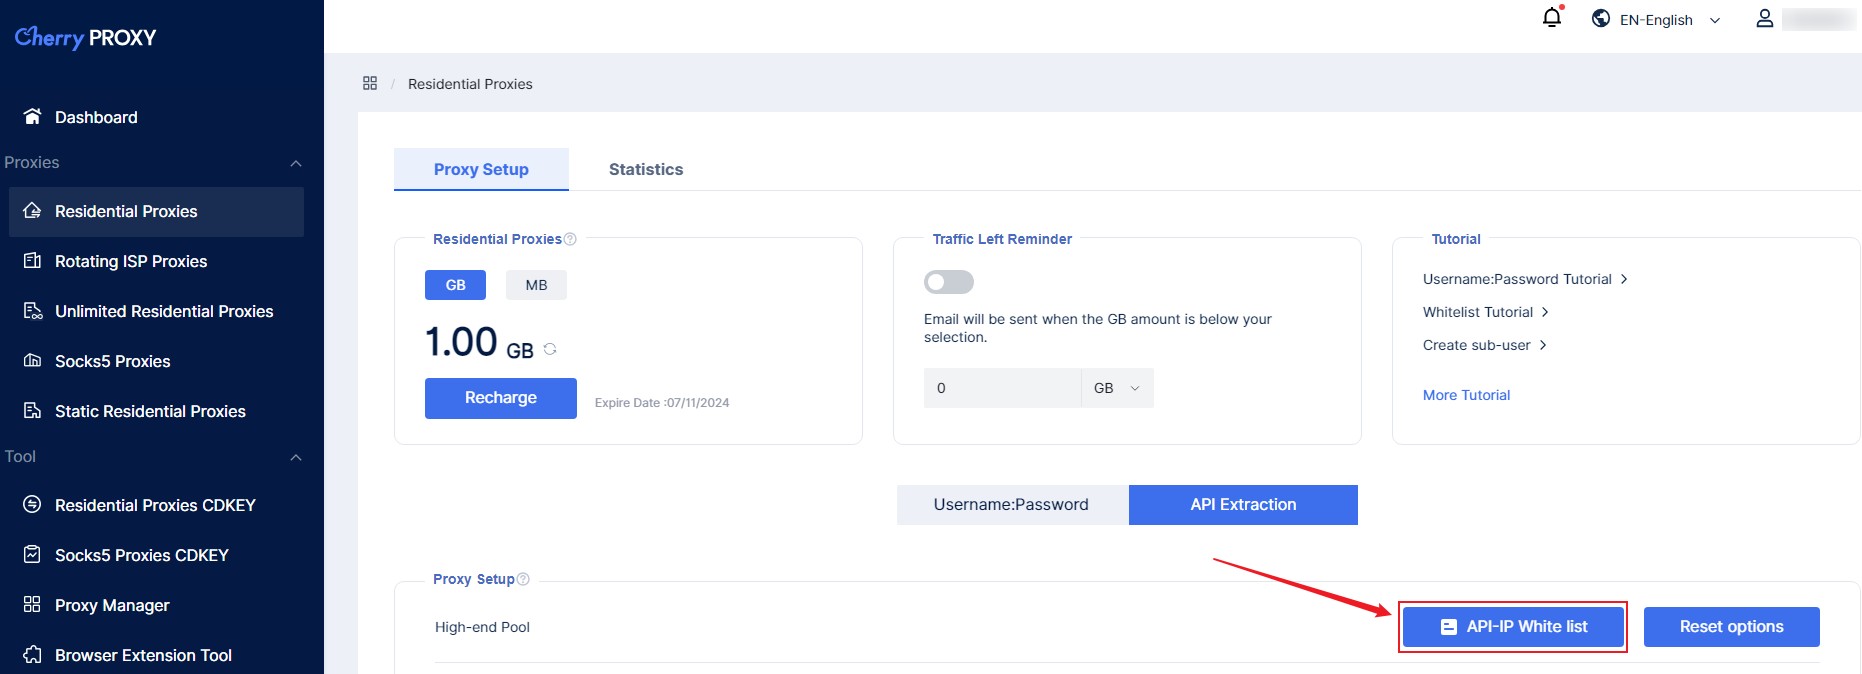Click the Proxy Setup help question icon
The image size is (1862, 674).
click(x=523, y=579)
